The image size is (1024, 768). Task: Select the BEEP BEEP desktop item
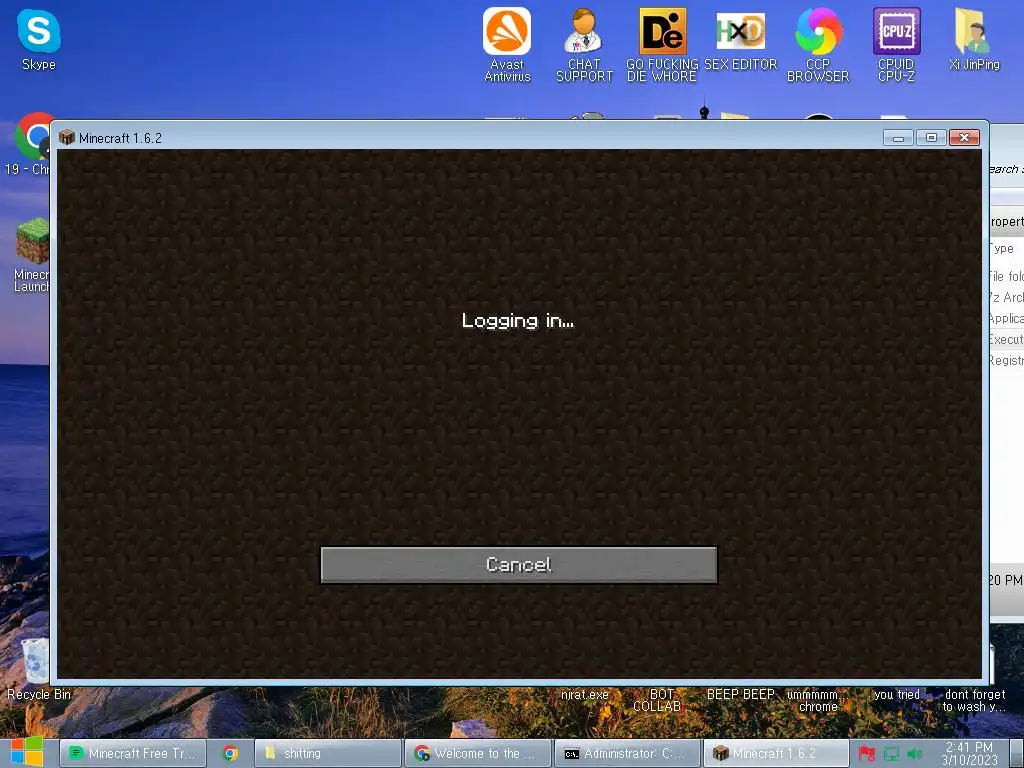741,694
